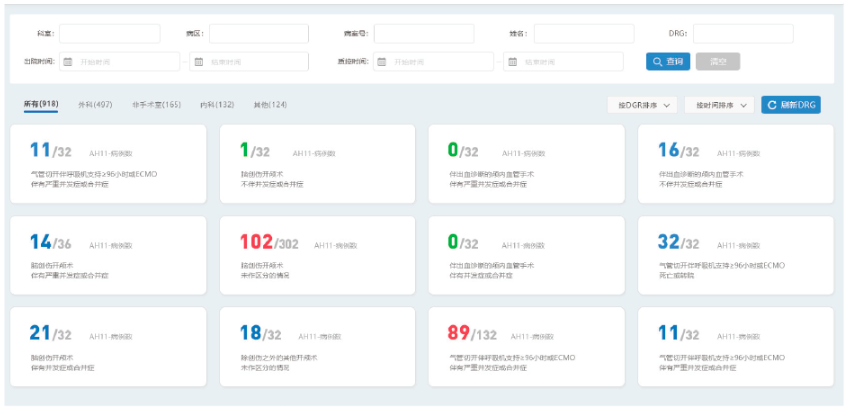
Task: Show the 其他(124) tab
Action: click(270, 105)
